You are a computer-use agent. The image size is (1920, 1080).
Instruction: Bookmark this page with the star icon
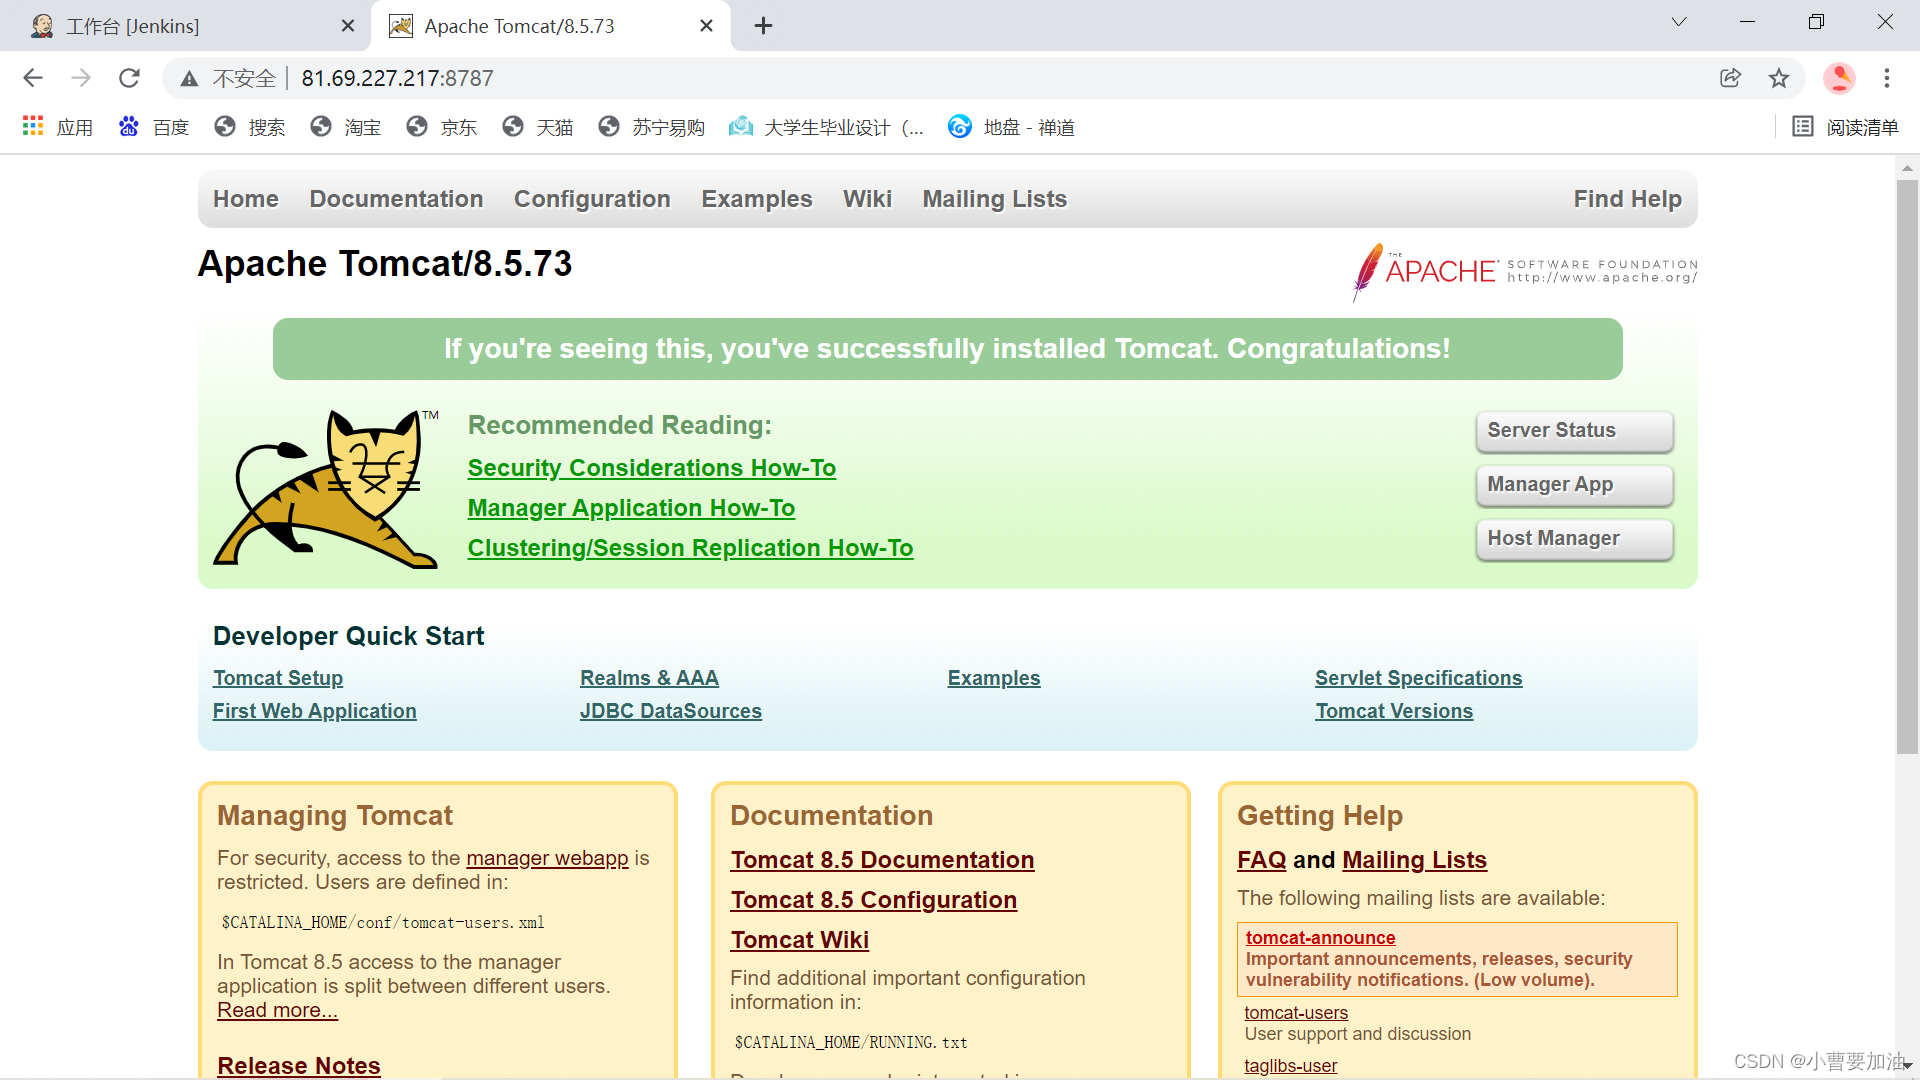1779,78
